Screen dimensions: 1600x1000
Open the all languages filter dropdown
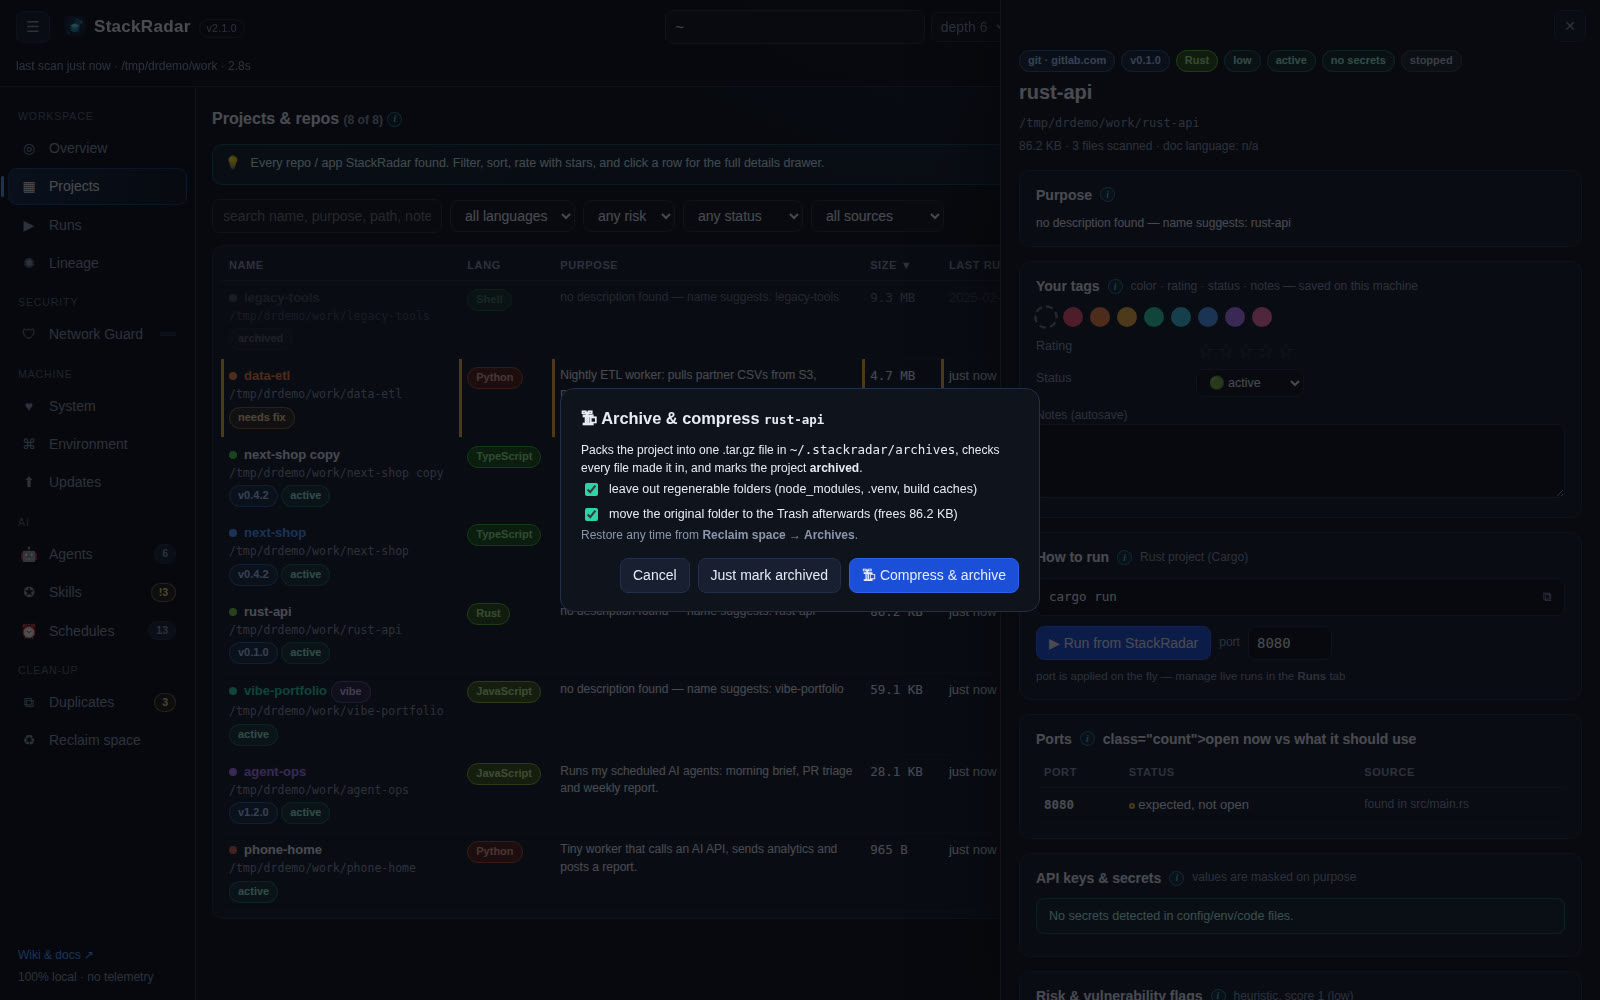coord(514,216)
